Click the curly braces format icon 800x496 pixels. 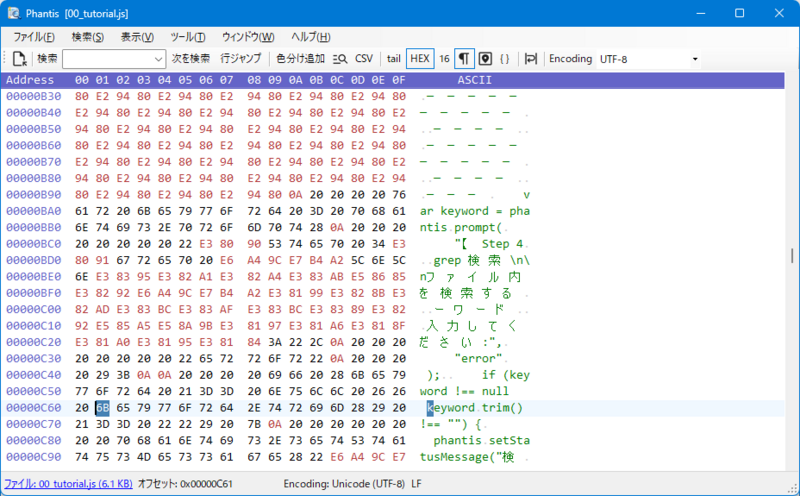505,59
